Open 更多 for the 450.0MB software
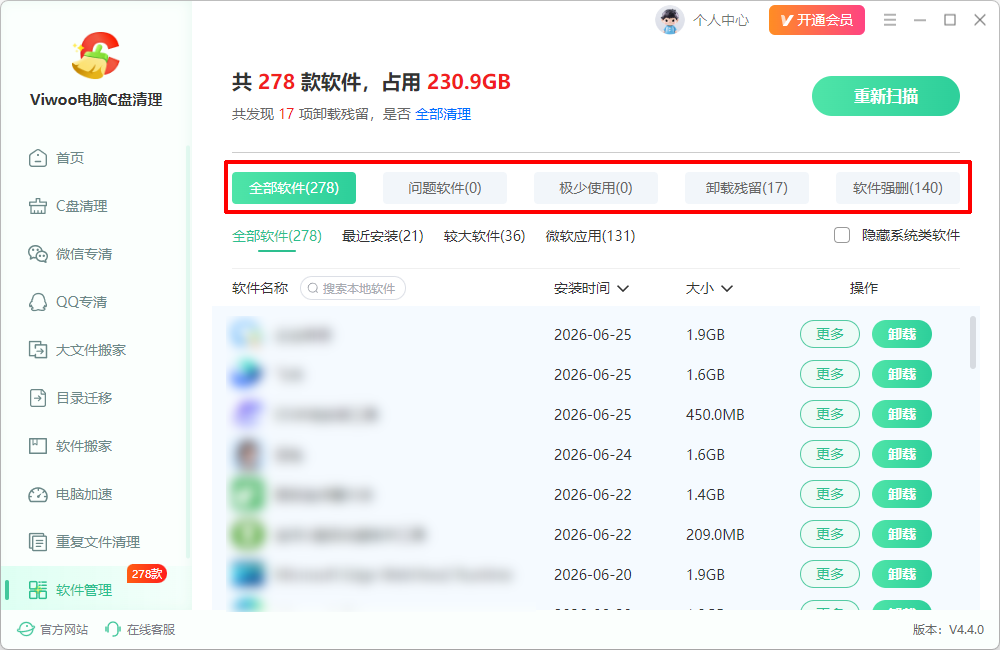 (x=830, y=414)
